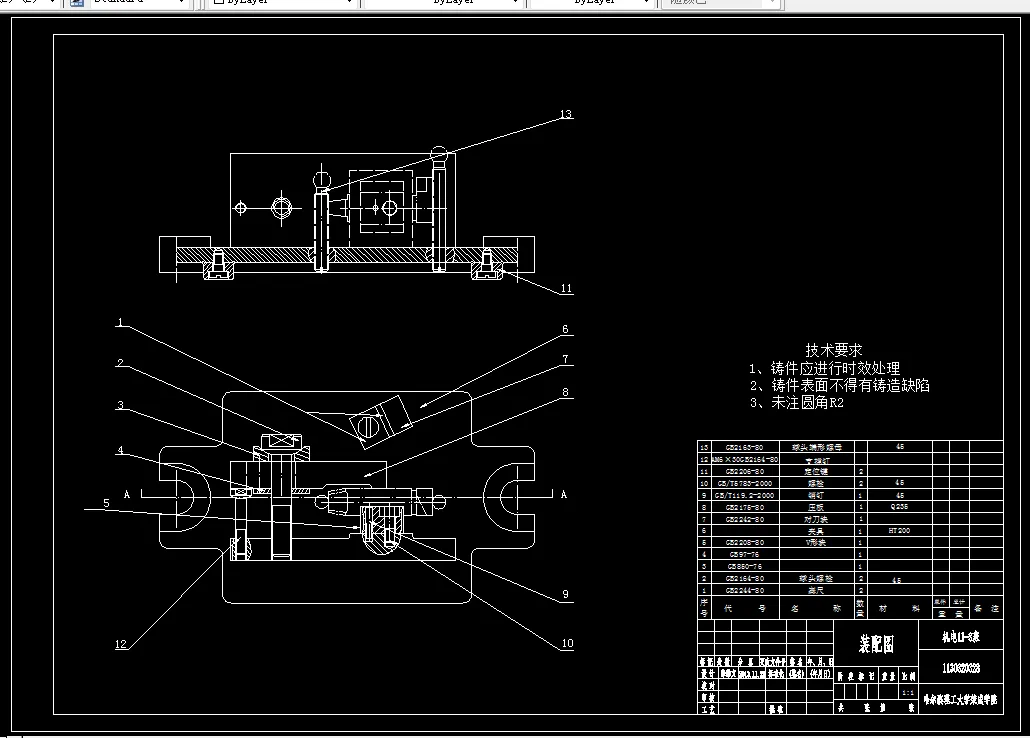Click the 序号 column header

704,609
